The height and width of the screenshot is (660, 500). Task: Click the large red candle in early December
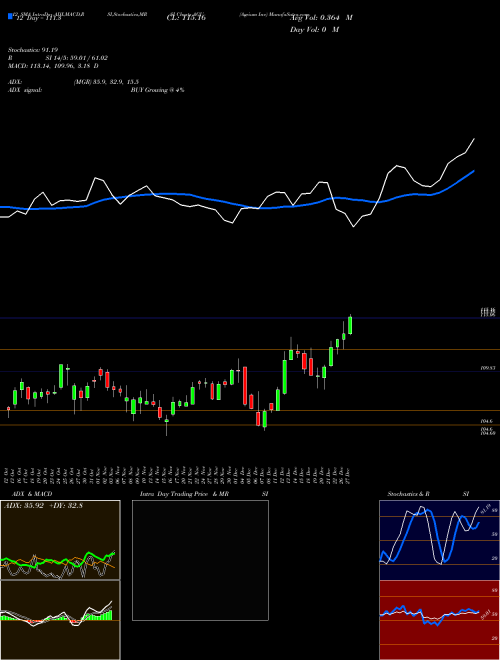click(x=245, y=386)
